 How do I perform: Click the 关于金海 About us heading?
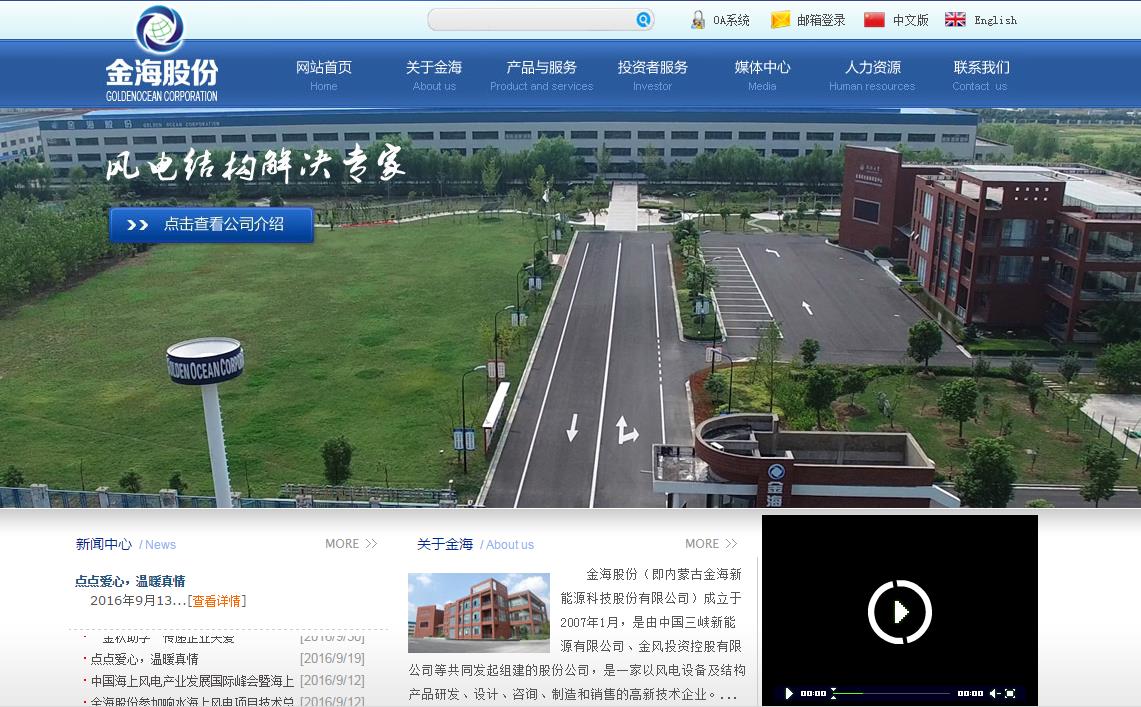[x=475, y=544]
